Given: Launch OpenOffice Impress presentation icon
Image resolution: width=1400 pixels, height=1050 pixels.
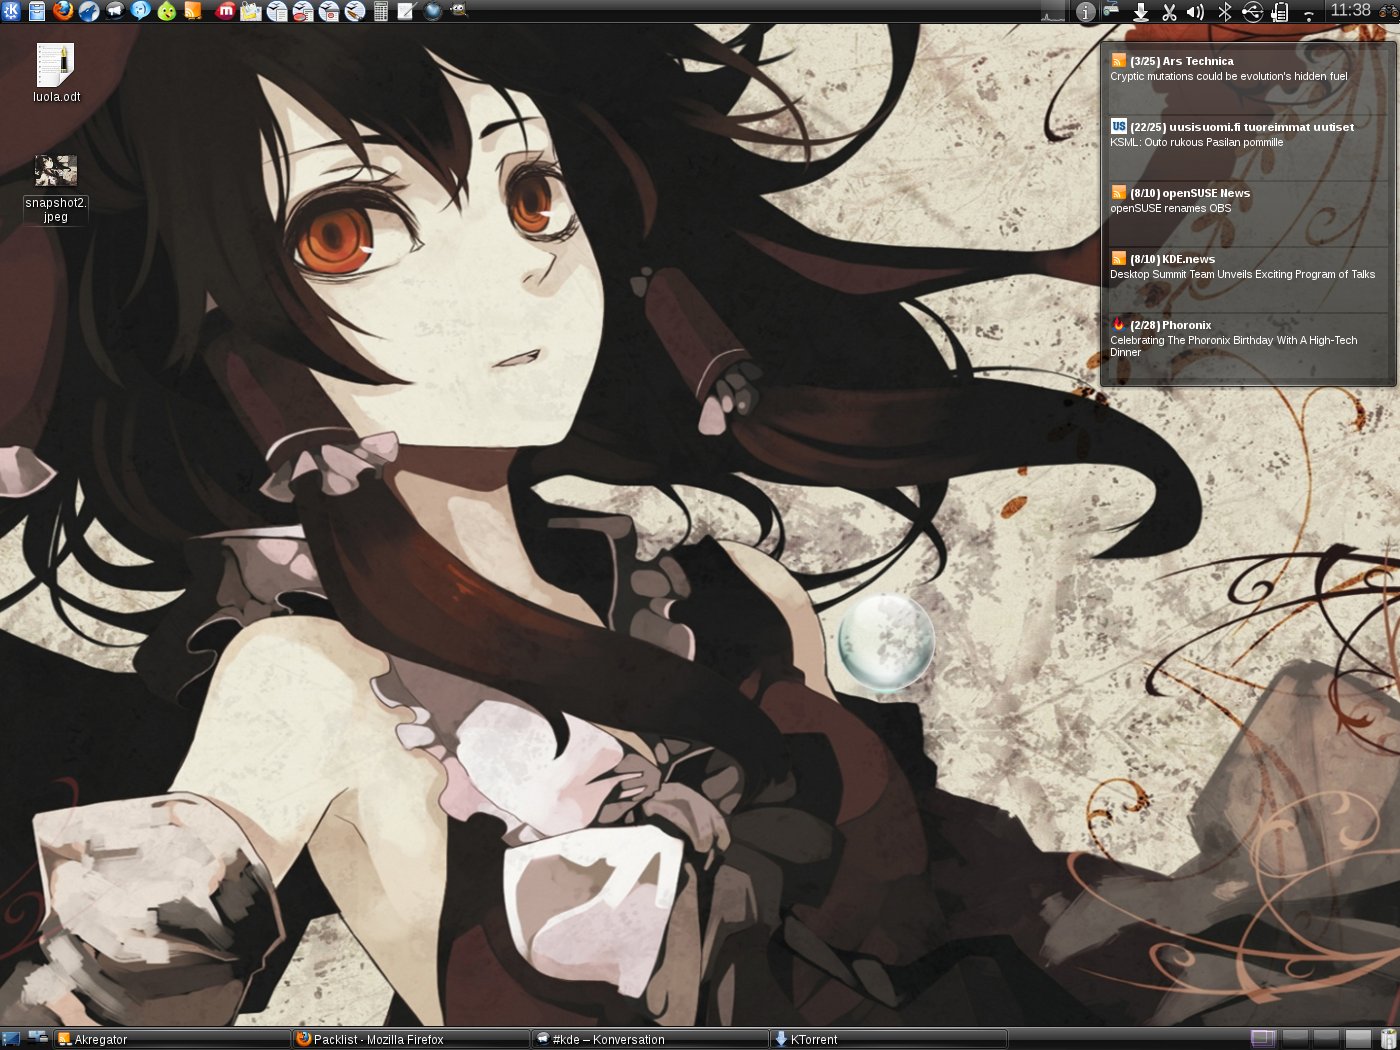Looking at the screenshot, I should point(329,11).
